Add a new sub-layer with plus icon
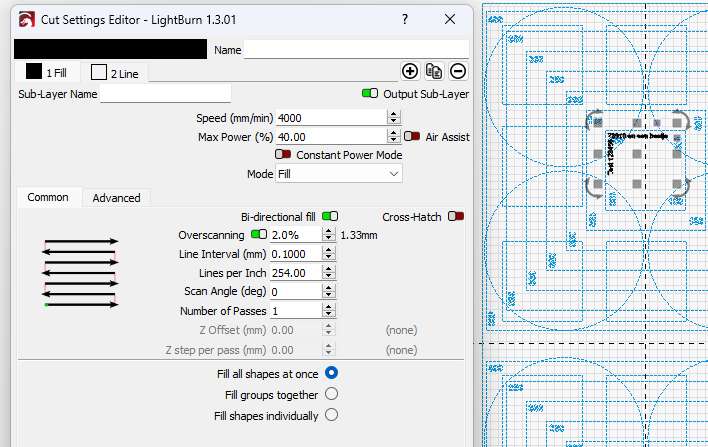Screen dimensions: 708x447 pos(410,71)
